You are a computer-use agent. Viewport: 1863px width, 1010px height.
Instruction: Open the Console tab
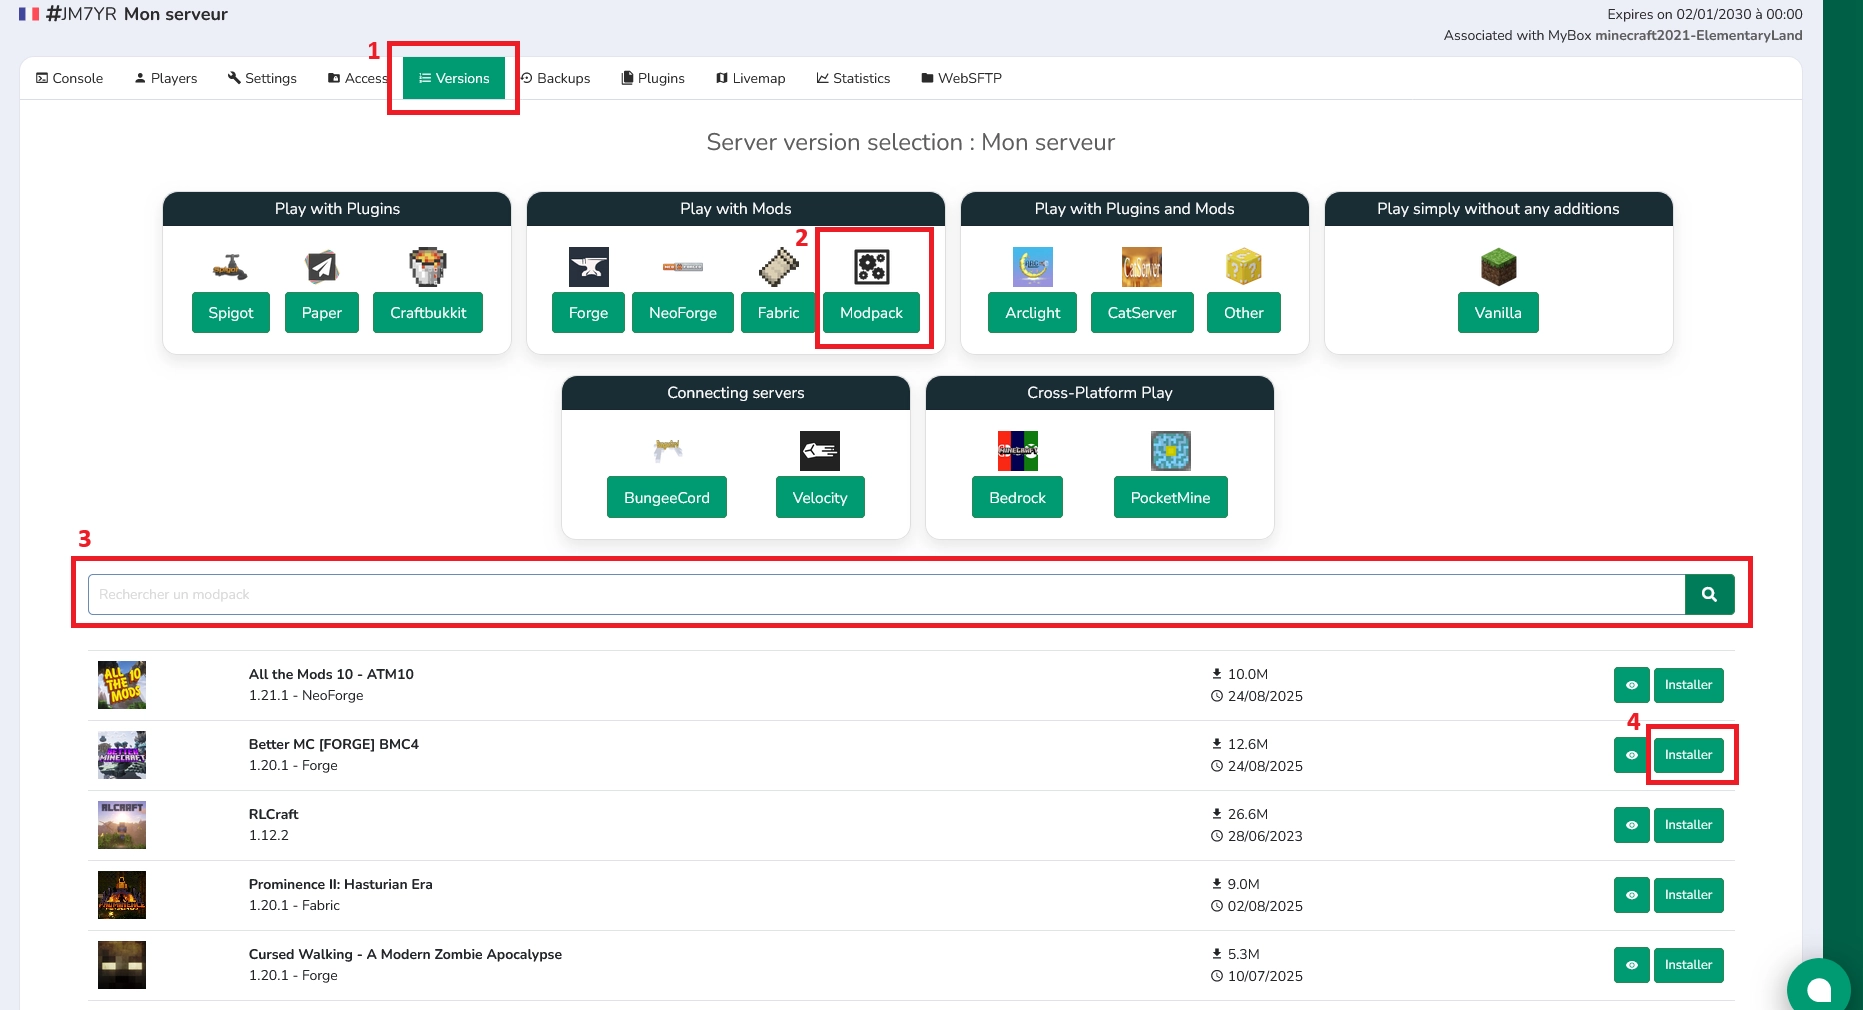tap(70, 78)
